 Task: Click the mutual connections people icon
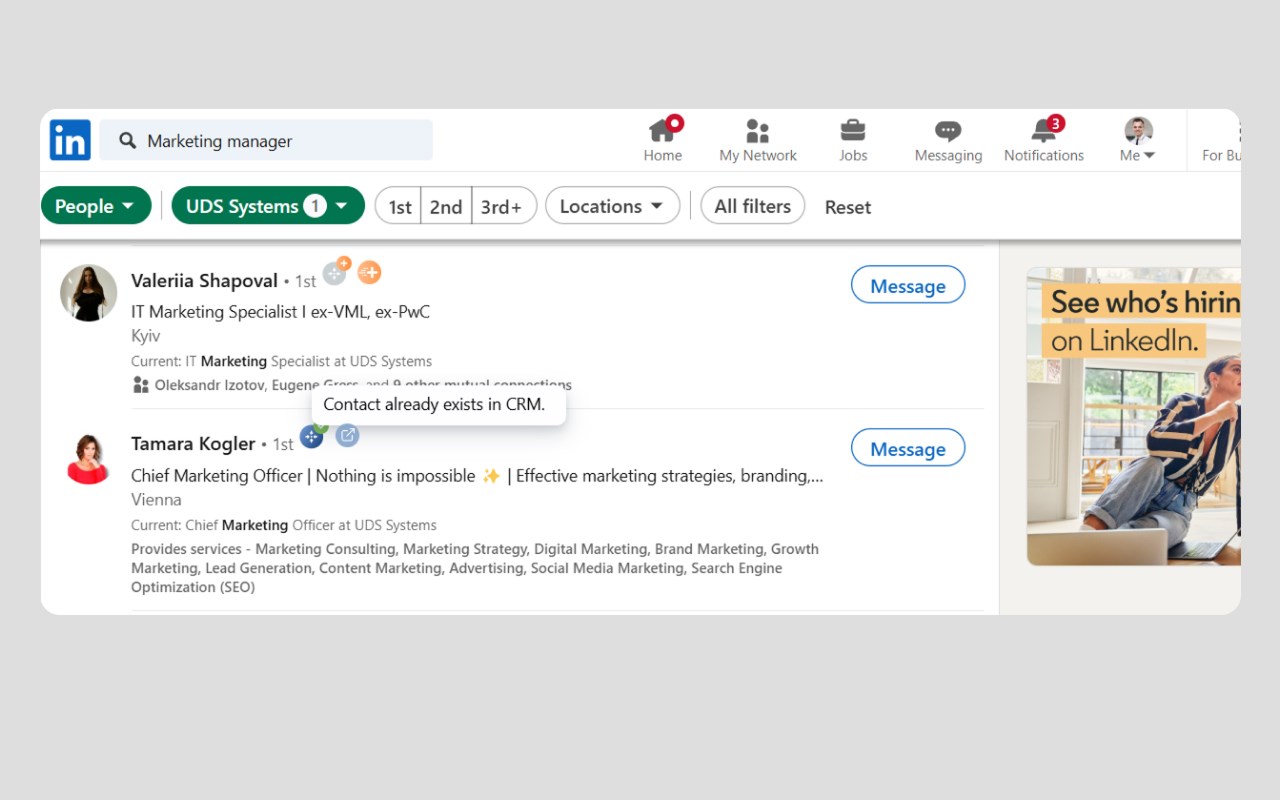(140, 384)
